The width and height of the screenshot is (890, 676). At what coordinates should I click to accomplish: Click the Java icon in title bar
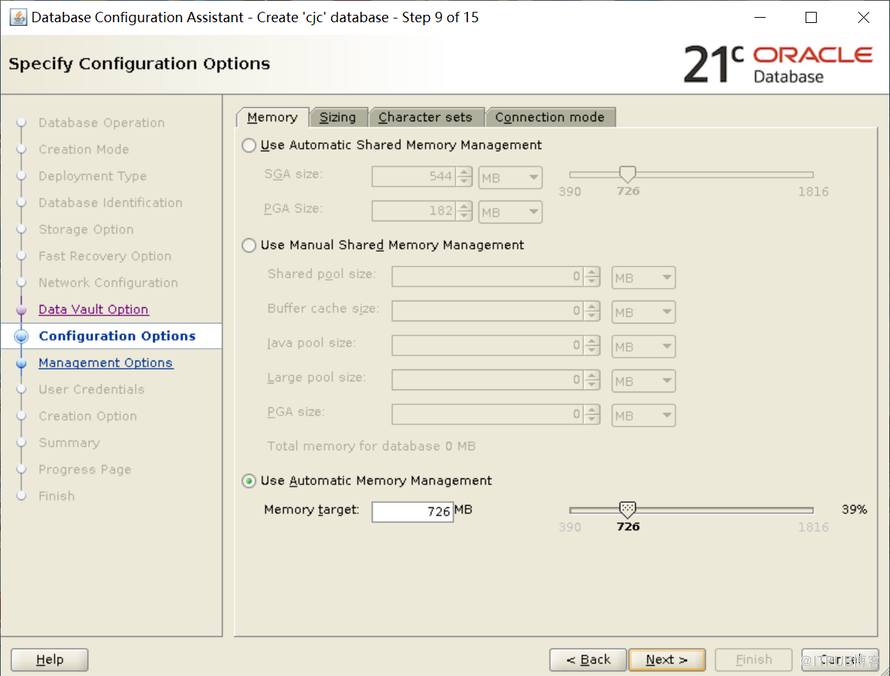tap(17, 17)
